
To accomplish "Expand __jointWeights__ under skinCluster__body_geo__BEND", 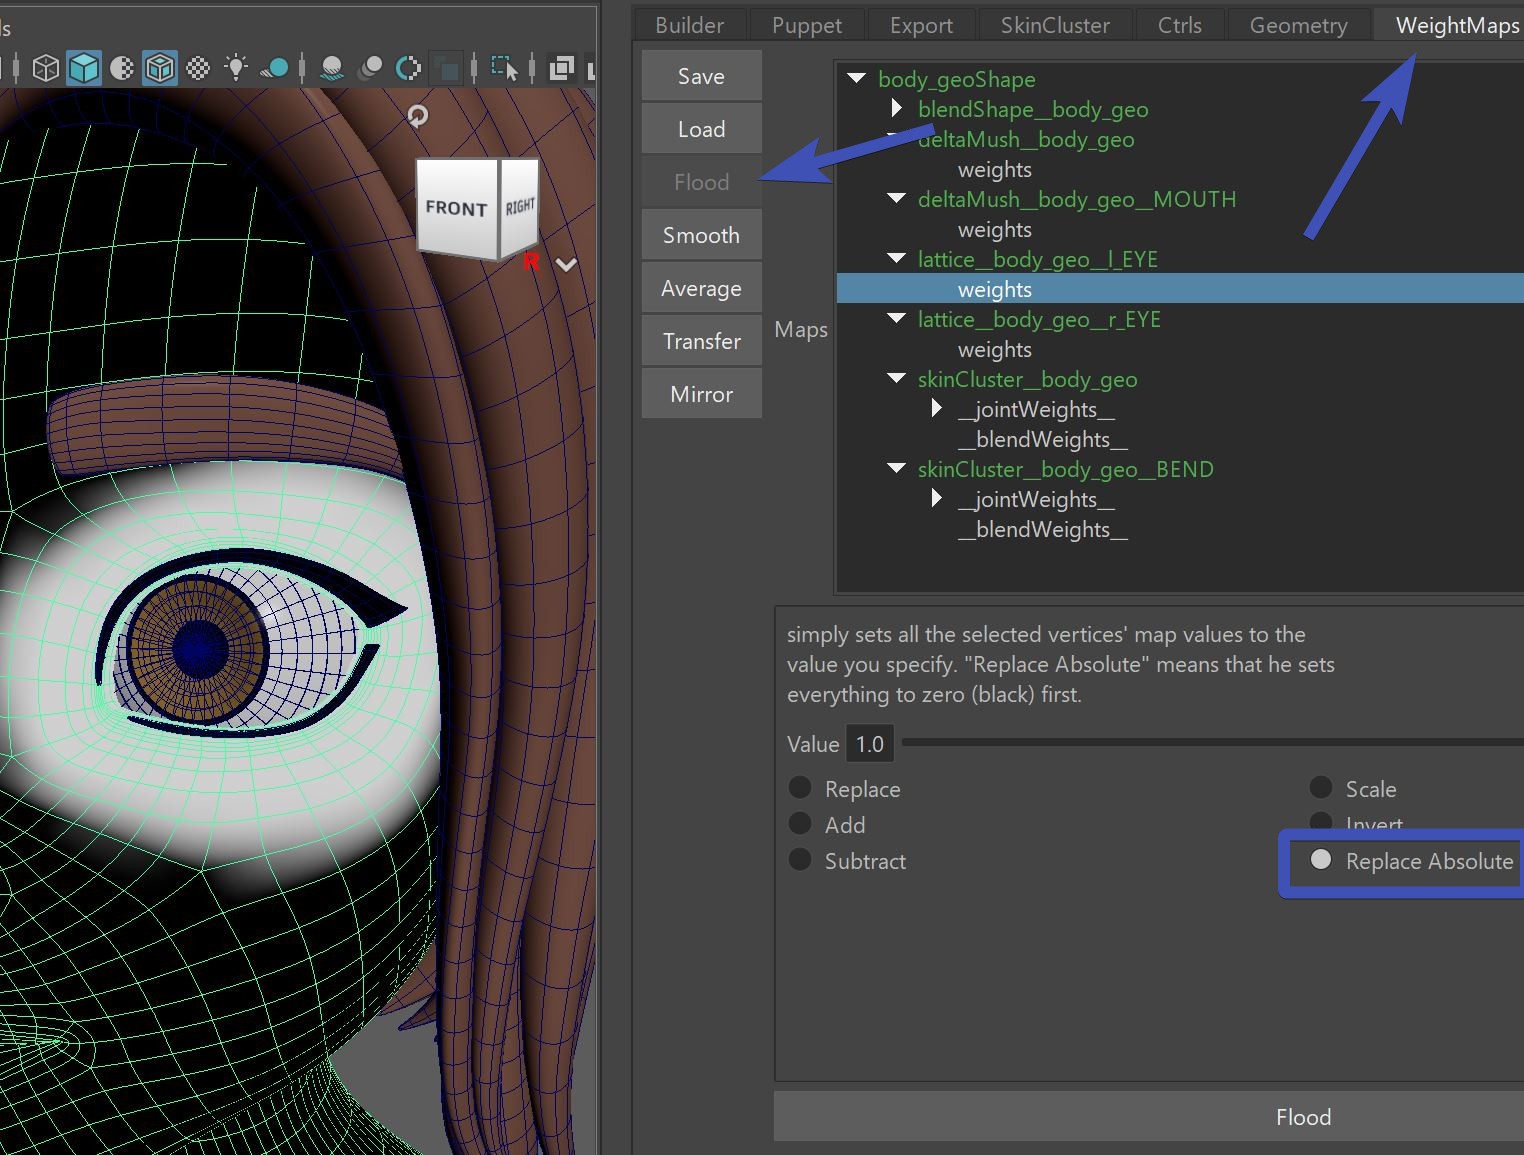I will [937, 498].
